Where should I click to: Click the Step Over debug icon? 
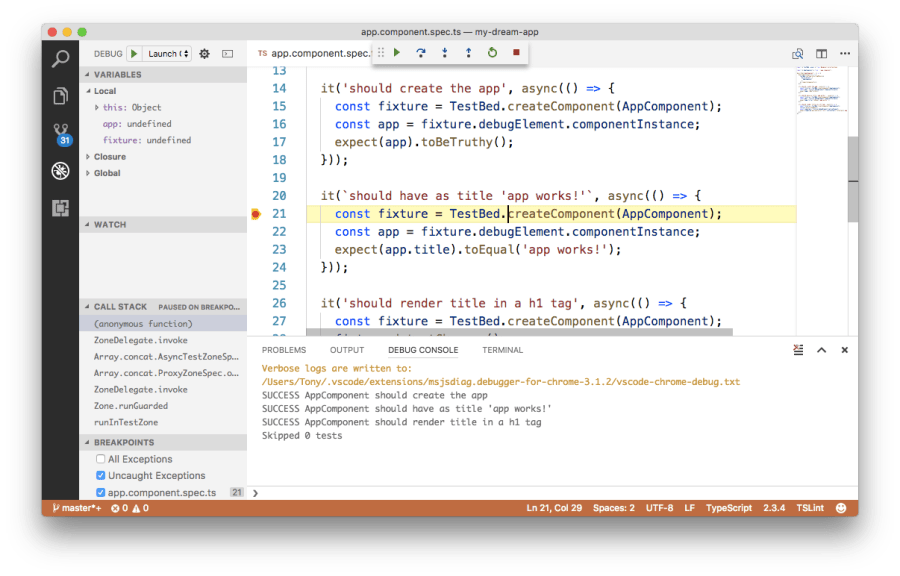[421, 53]
